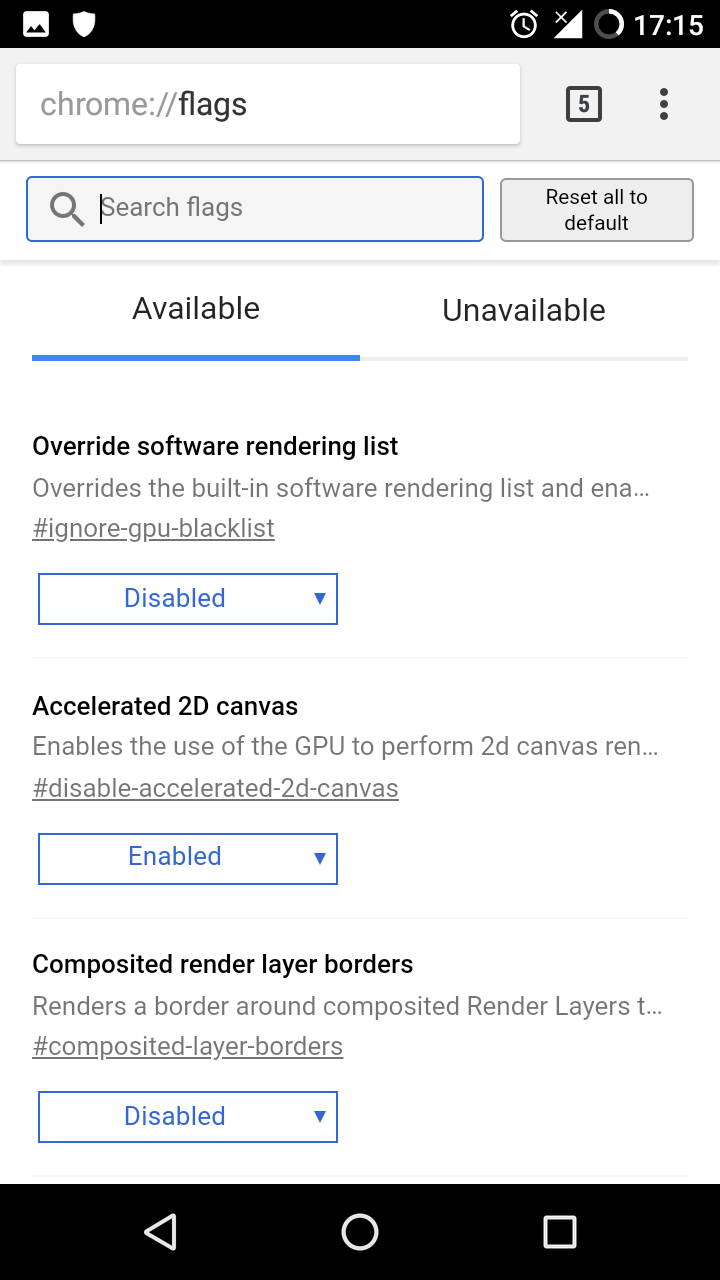Focus the Search flags input field
Image resolution: width=720 pixels, height=1280 pixels.
click(285, 208)
